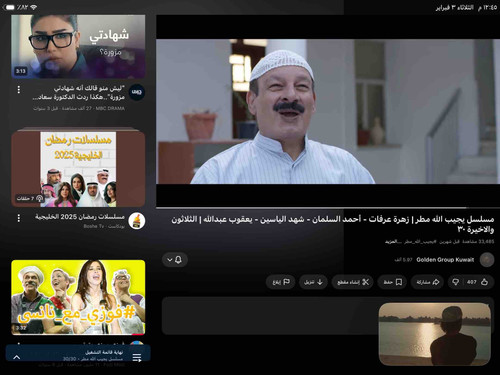The image size is (500, 375).
Task: Open playlist queue icon in bottom bar
Action: pos(137,357)
